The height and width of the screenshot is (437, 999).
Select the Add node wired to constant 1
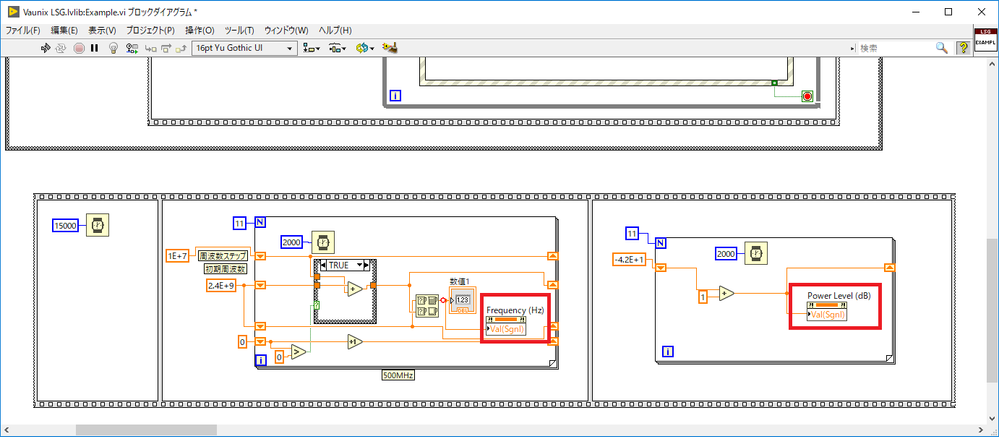726,294
